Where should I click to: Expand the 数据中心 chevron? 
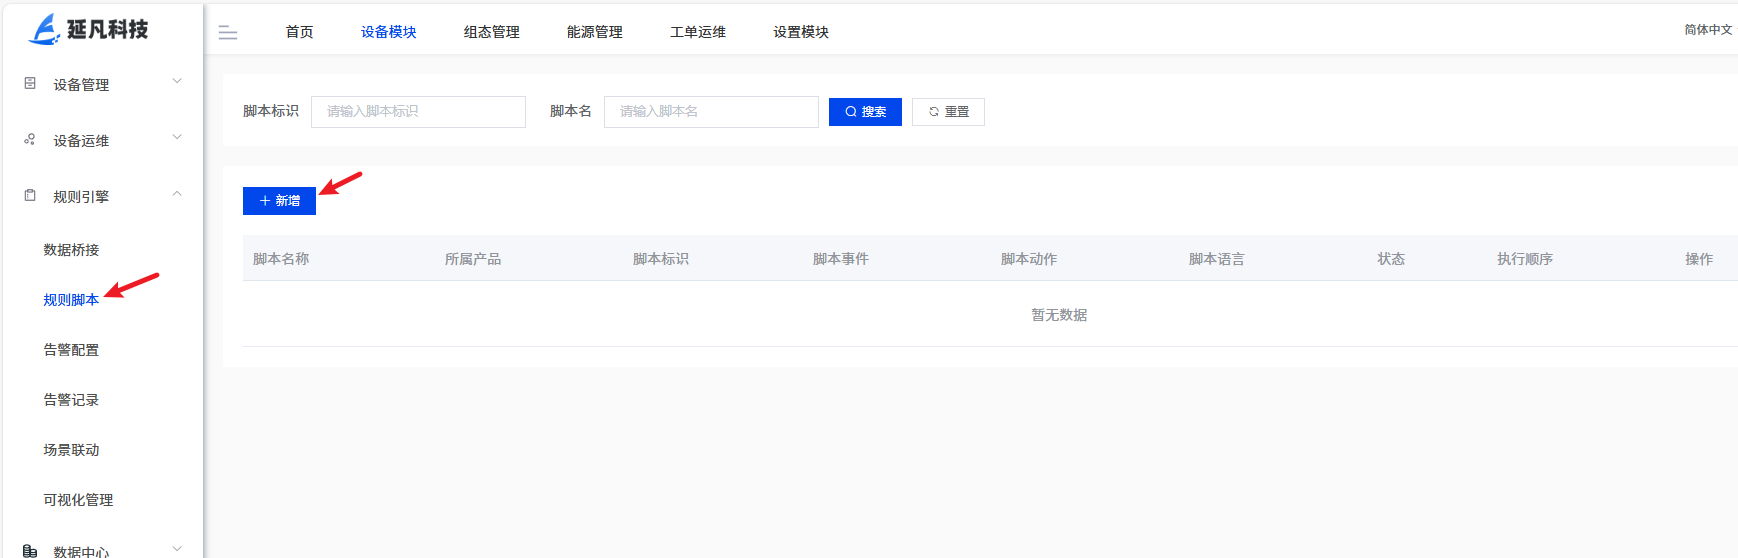[x=177, y=548]
